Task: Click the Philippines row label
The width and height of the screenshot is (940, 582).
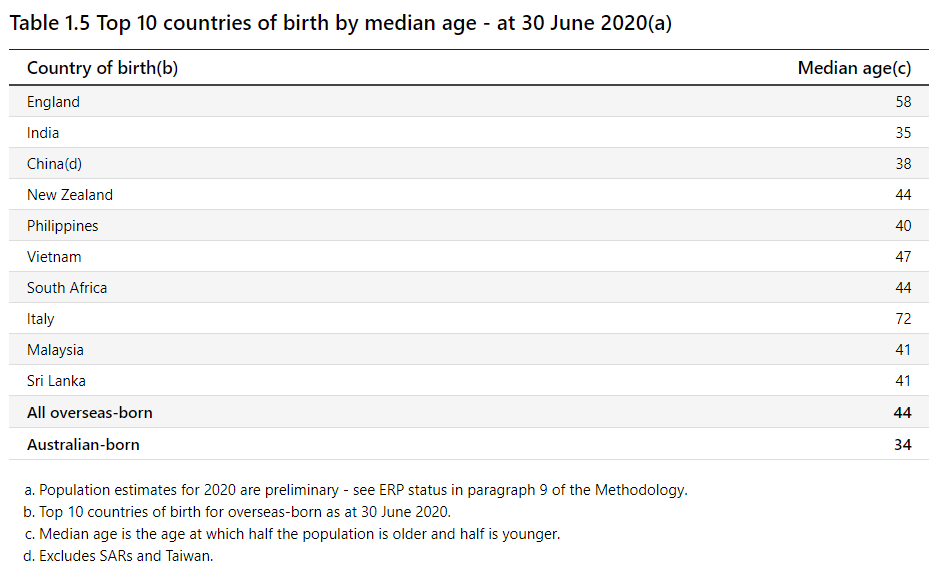Action: point(63,226)
